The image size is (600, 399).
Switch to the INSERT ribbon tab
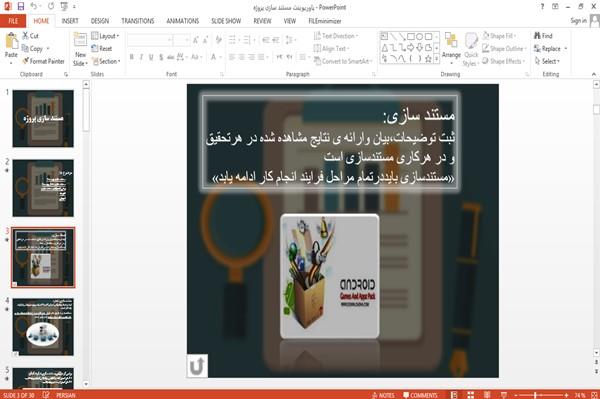tap(70, 21)
